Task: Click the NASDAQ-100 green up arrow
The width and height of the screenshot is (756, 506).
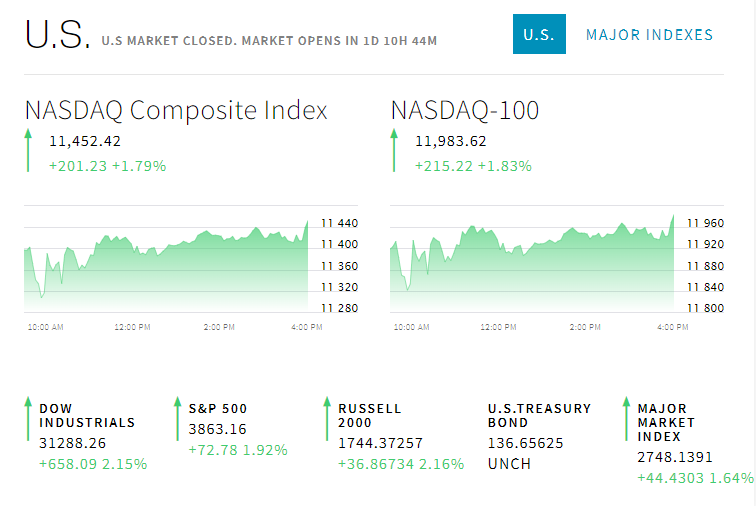Action: [395, 151]
